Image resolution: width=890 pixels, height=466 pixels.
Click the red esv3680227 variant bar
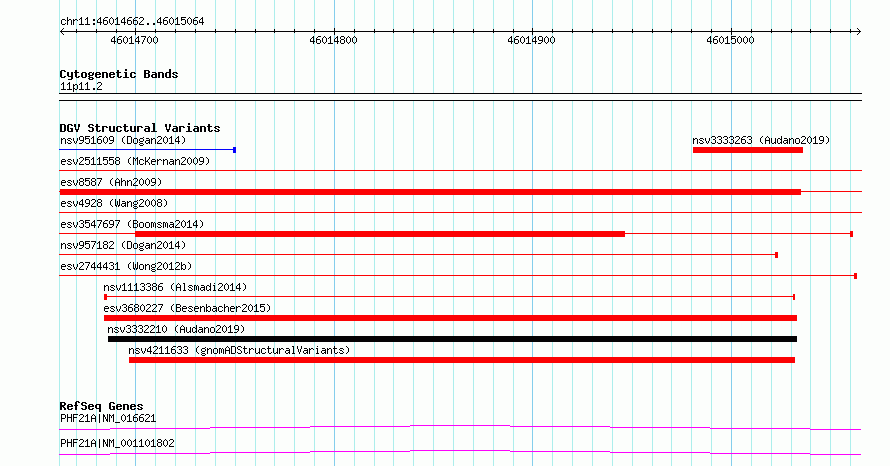point(450,318)
